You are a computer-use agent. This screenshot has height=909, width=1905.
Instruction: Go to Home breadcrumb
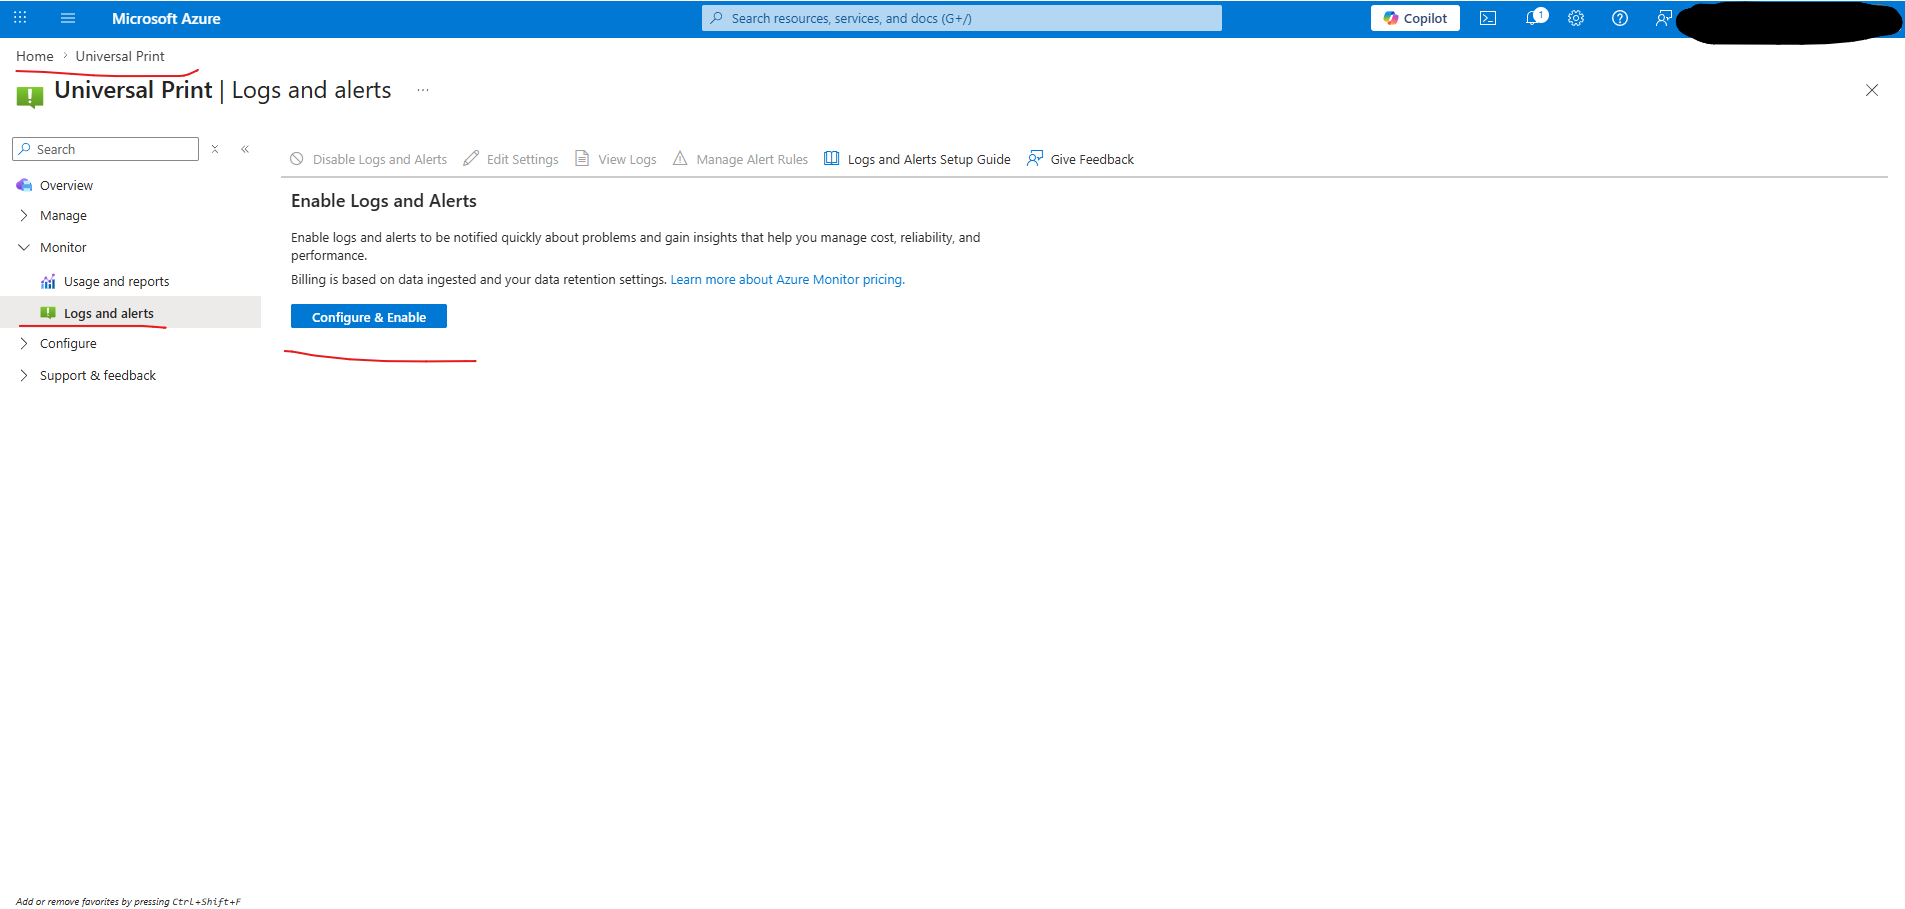click(35, 56)
